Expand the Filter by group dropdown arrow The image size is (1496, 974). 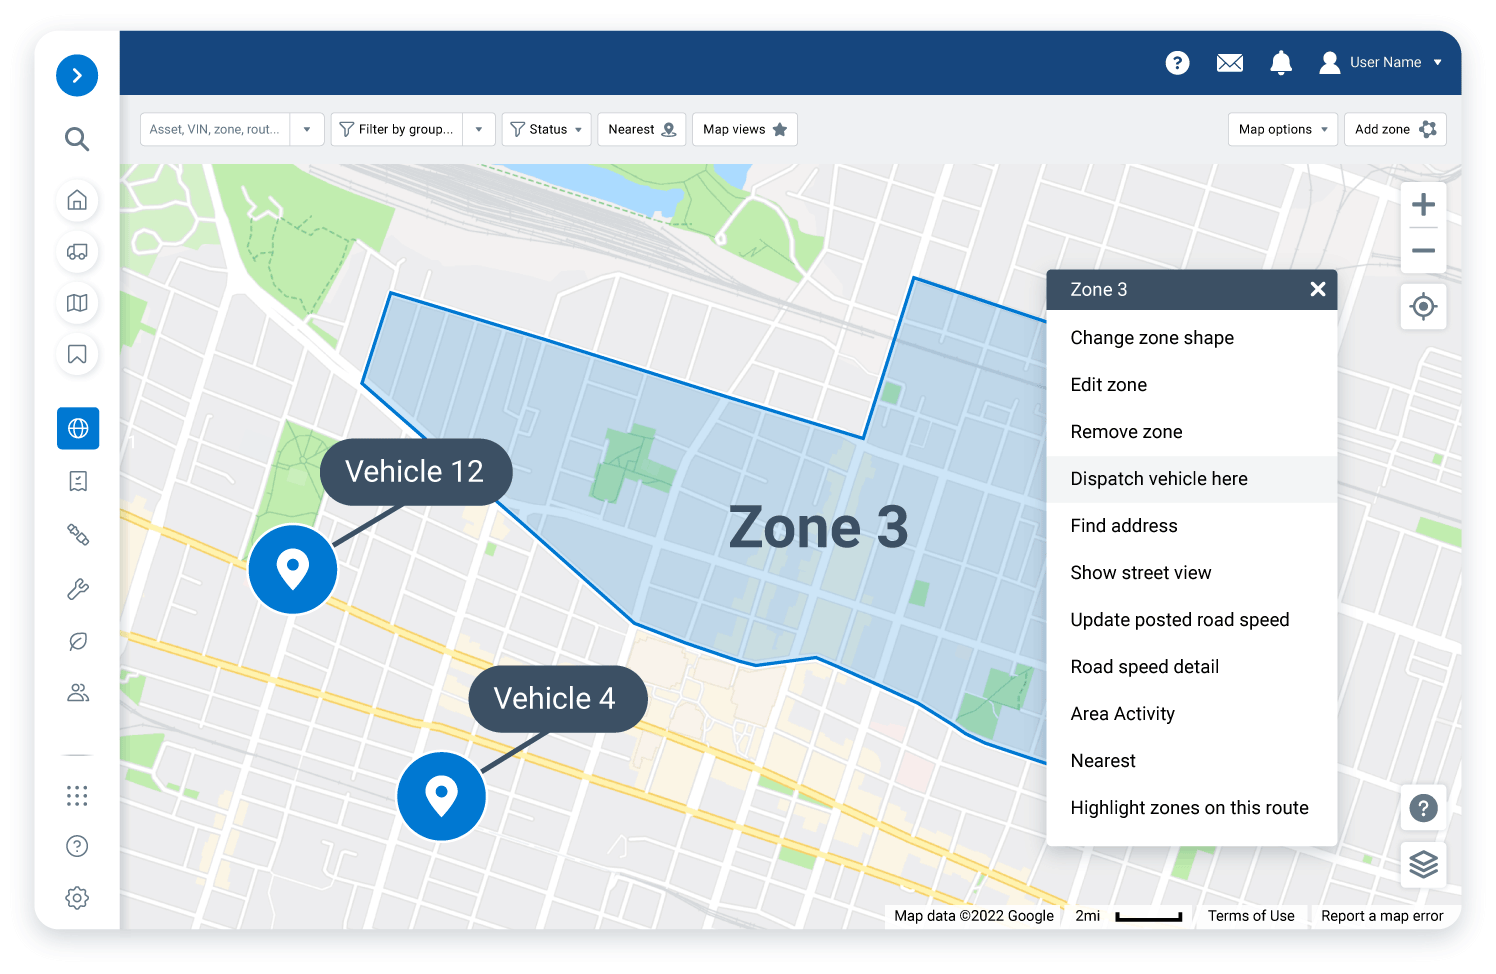479,129
